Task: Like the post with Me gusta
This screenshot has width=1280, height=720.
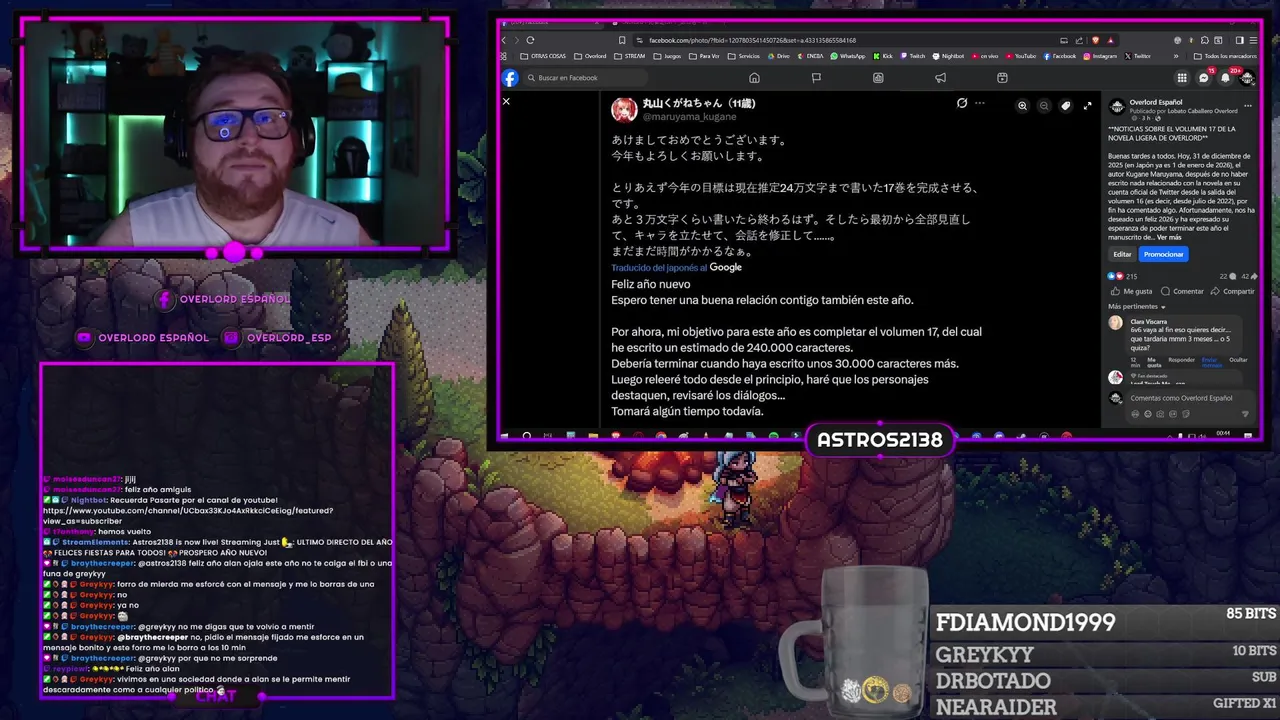Action: [1132, 291]
